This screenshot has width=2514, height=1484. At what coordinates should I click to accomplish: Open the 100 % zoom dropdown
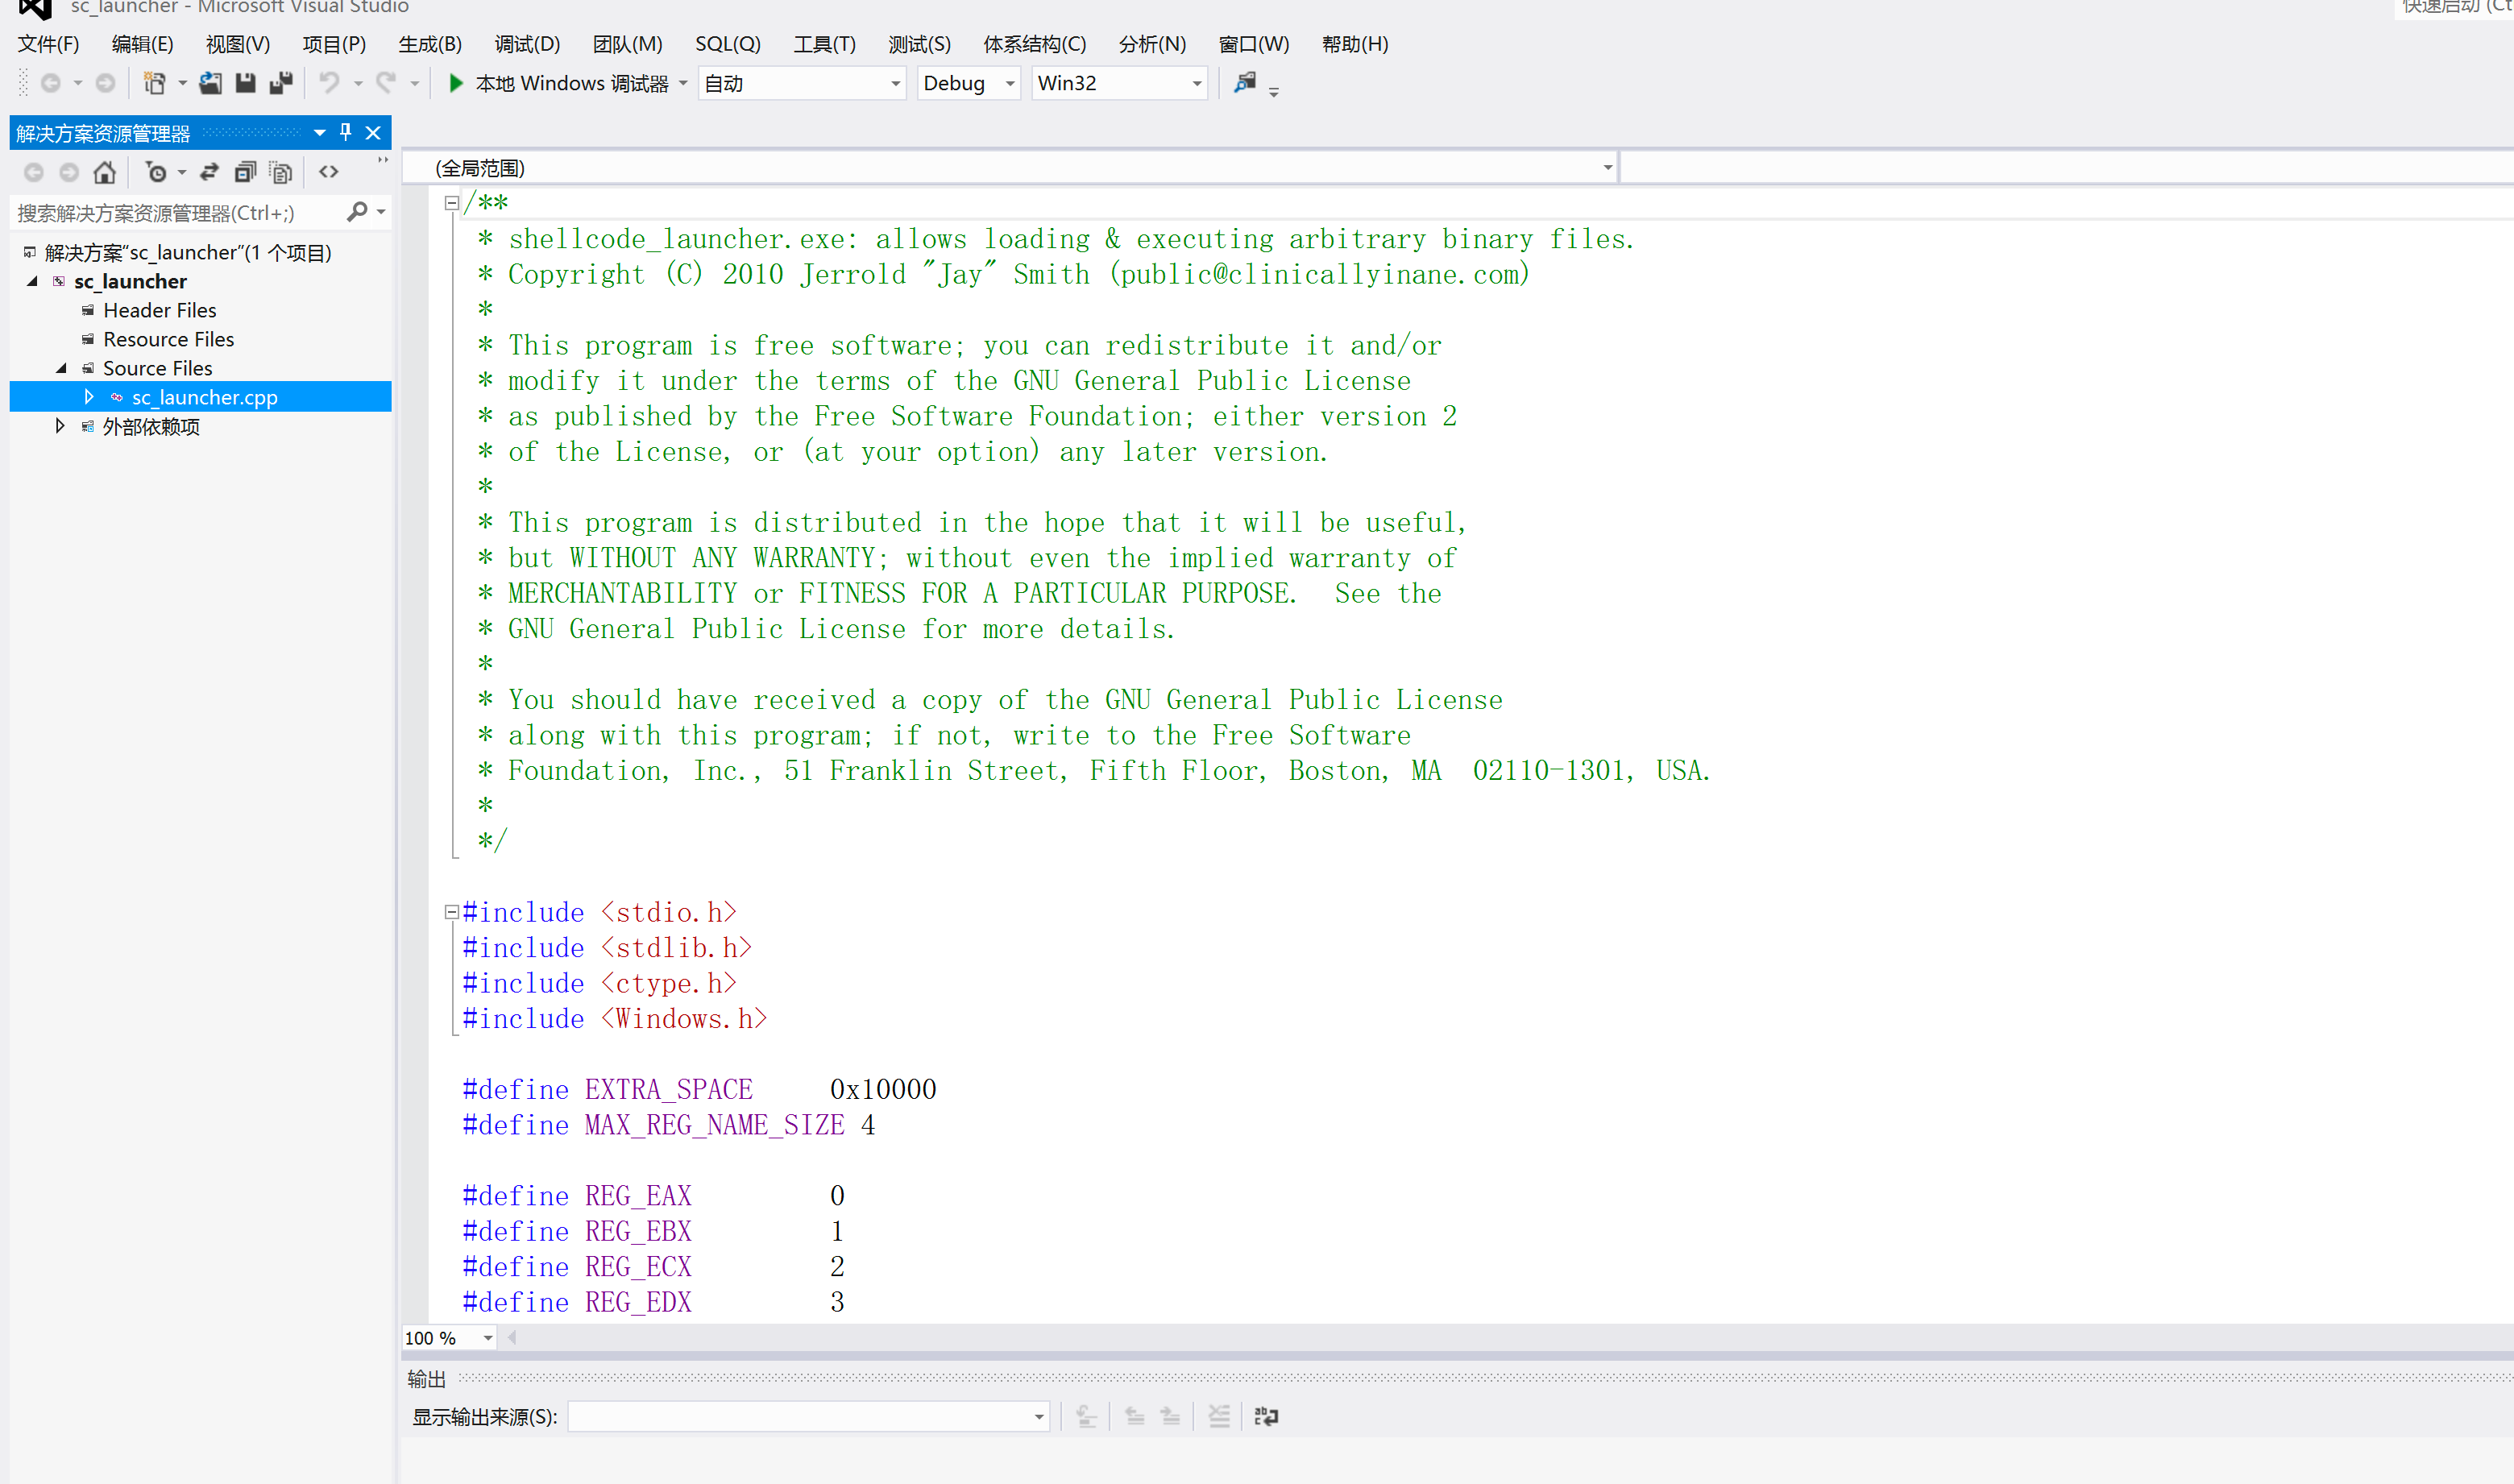487,1338
